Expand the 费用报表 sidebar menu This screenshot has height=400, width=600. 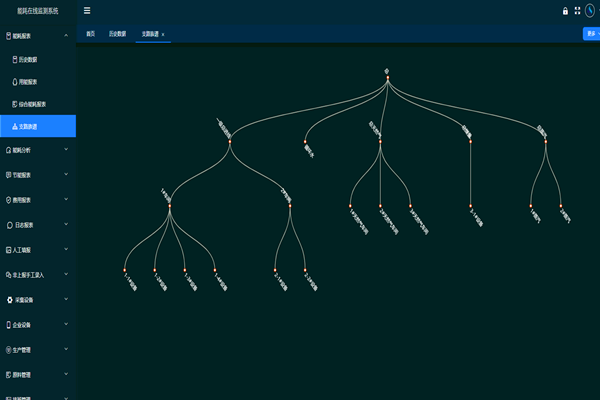[x=66, y=200]
